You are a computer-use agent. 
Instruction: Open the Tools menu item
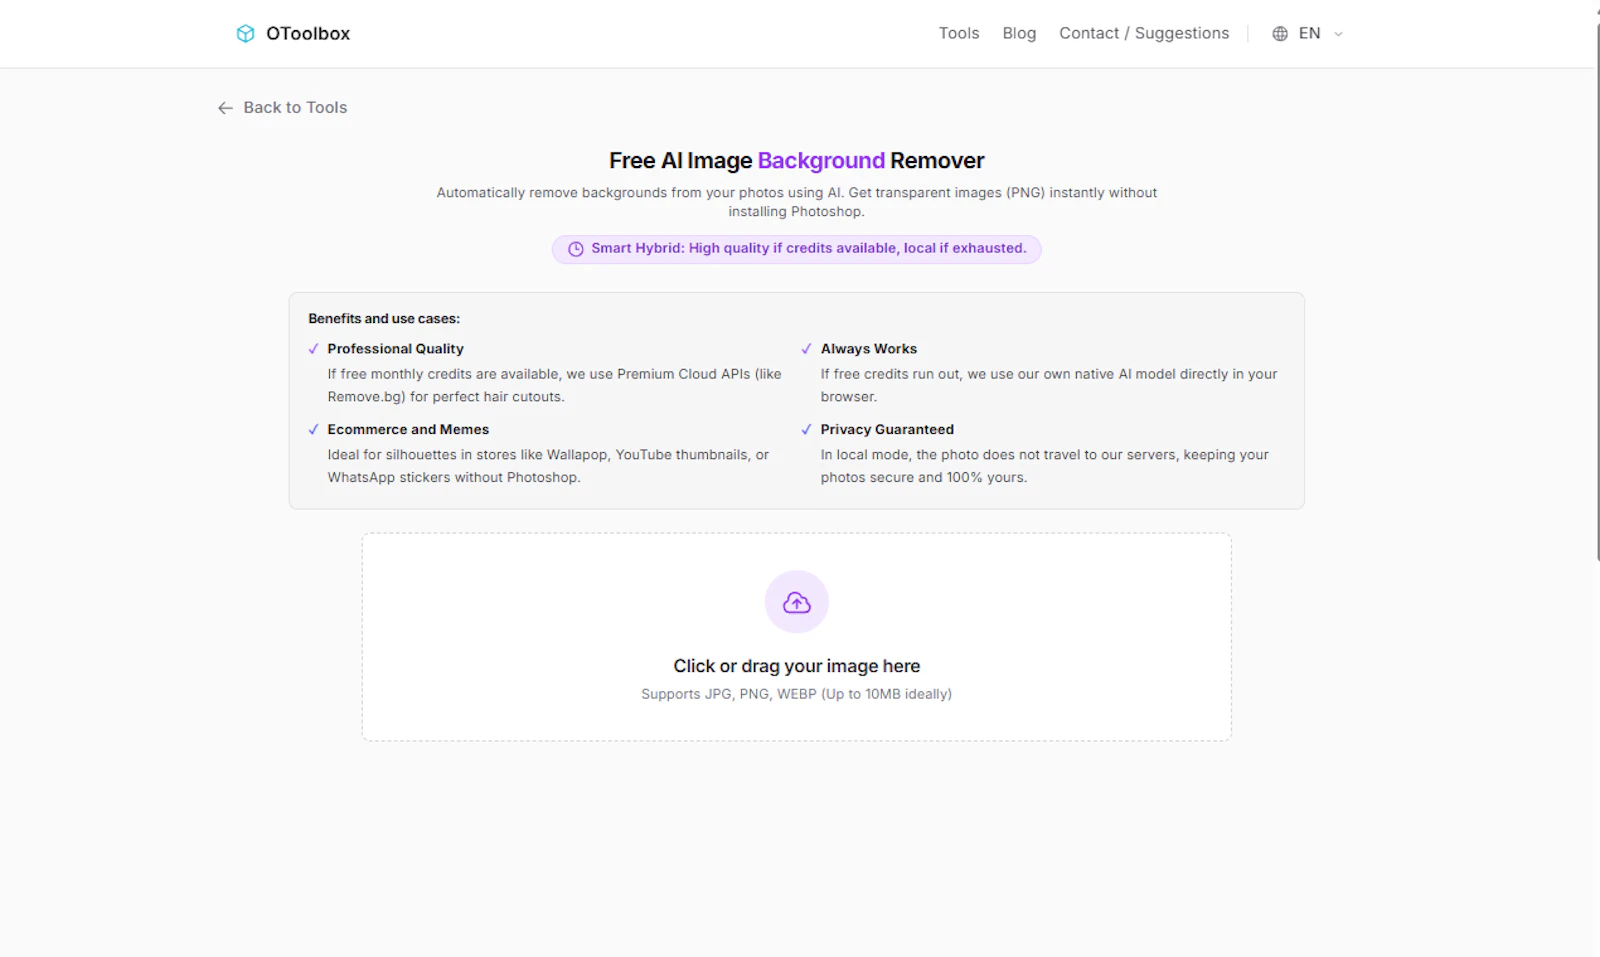click(x=959, y=33)
